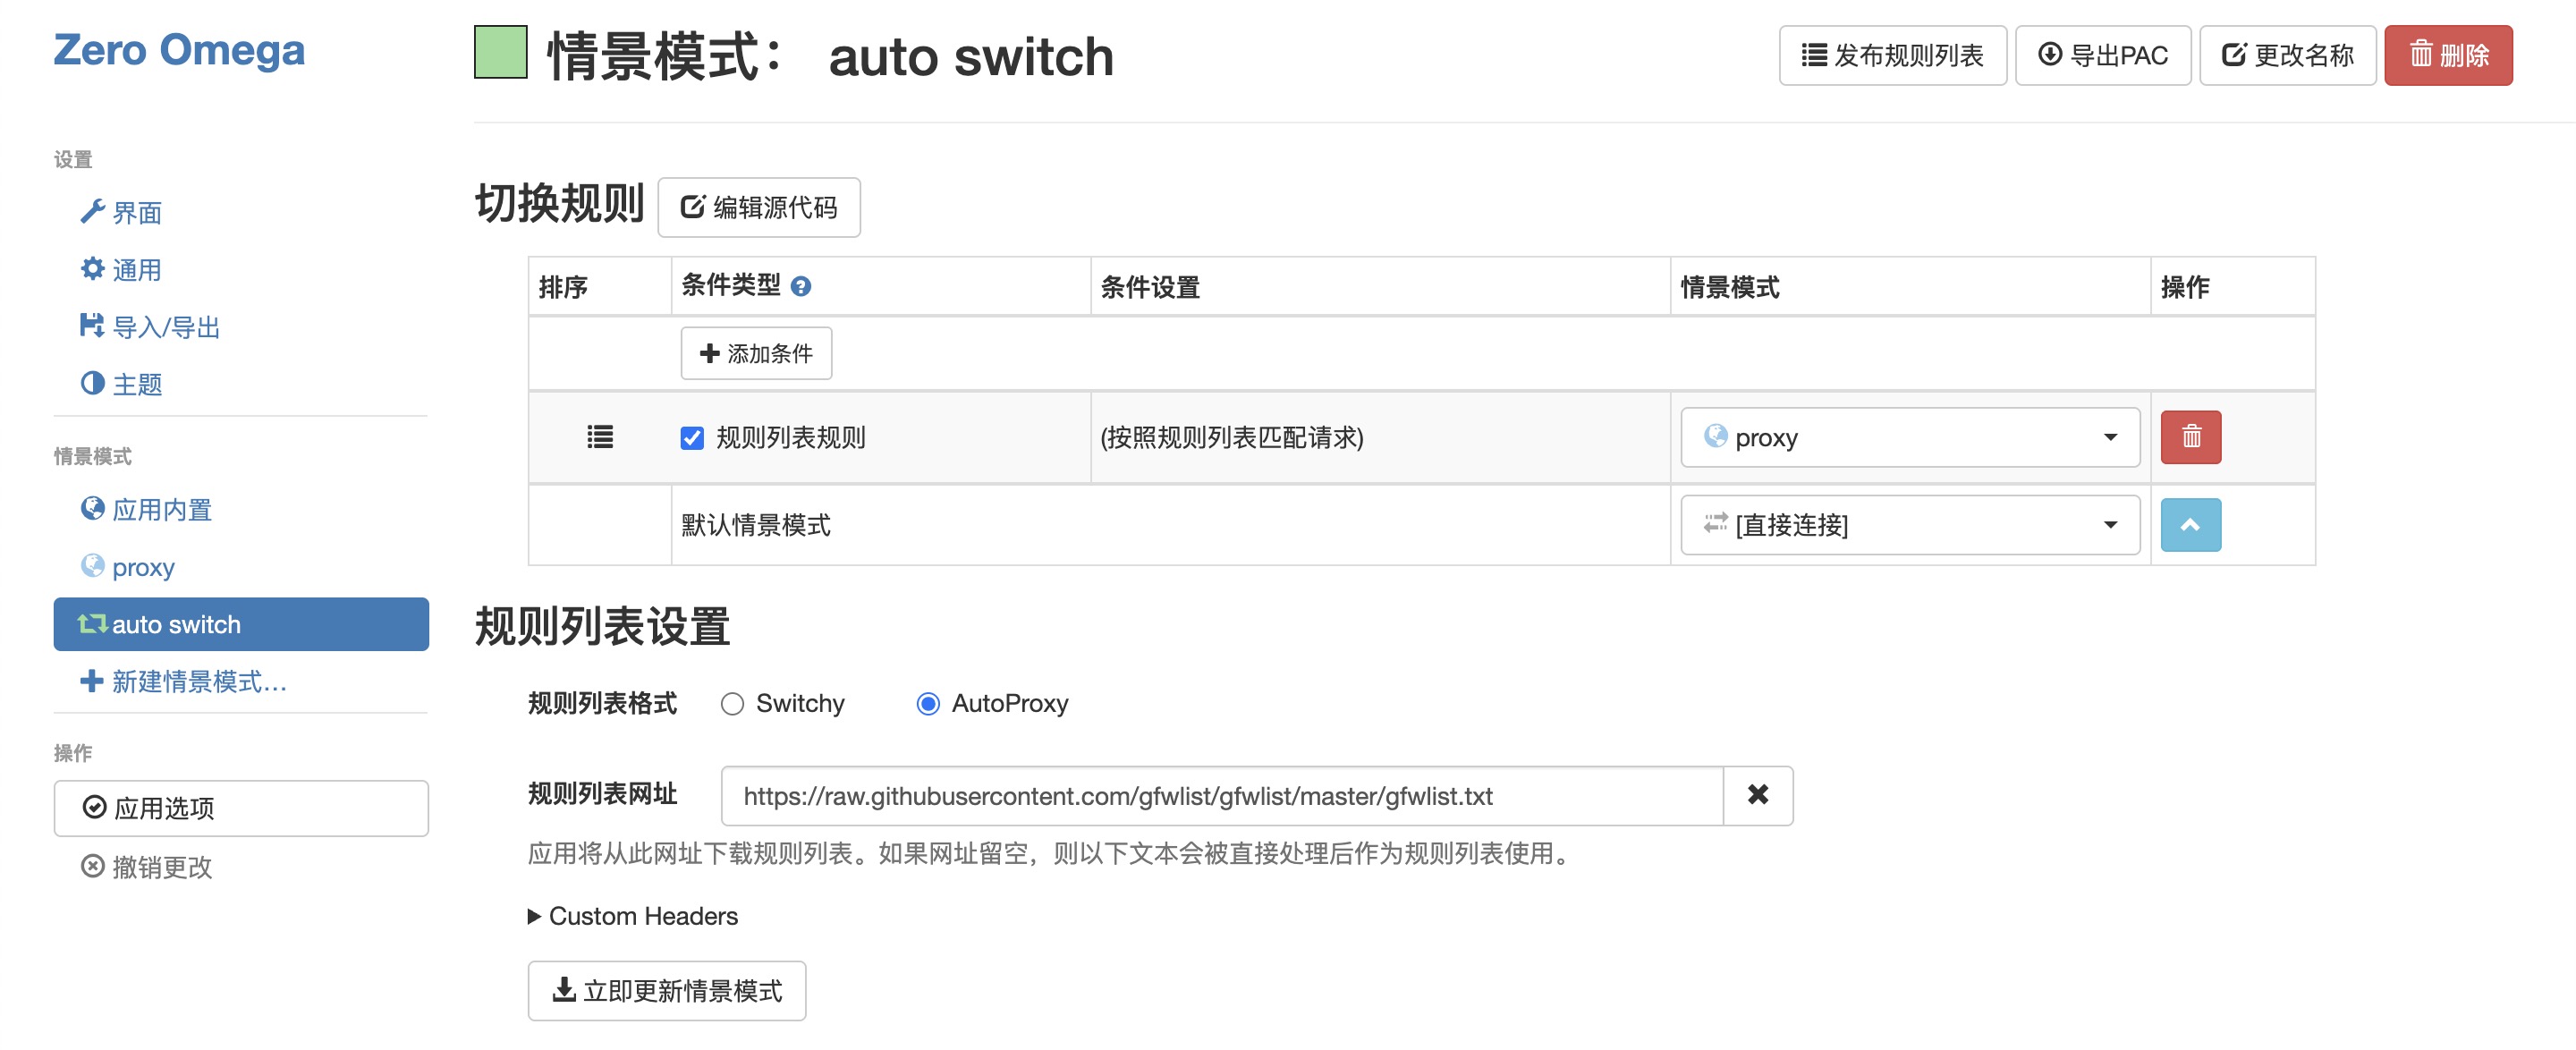This screenshot has height=1050, width=2576.
Task: Open the 界面 interface settings
Action: coord(136,213)
